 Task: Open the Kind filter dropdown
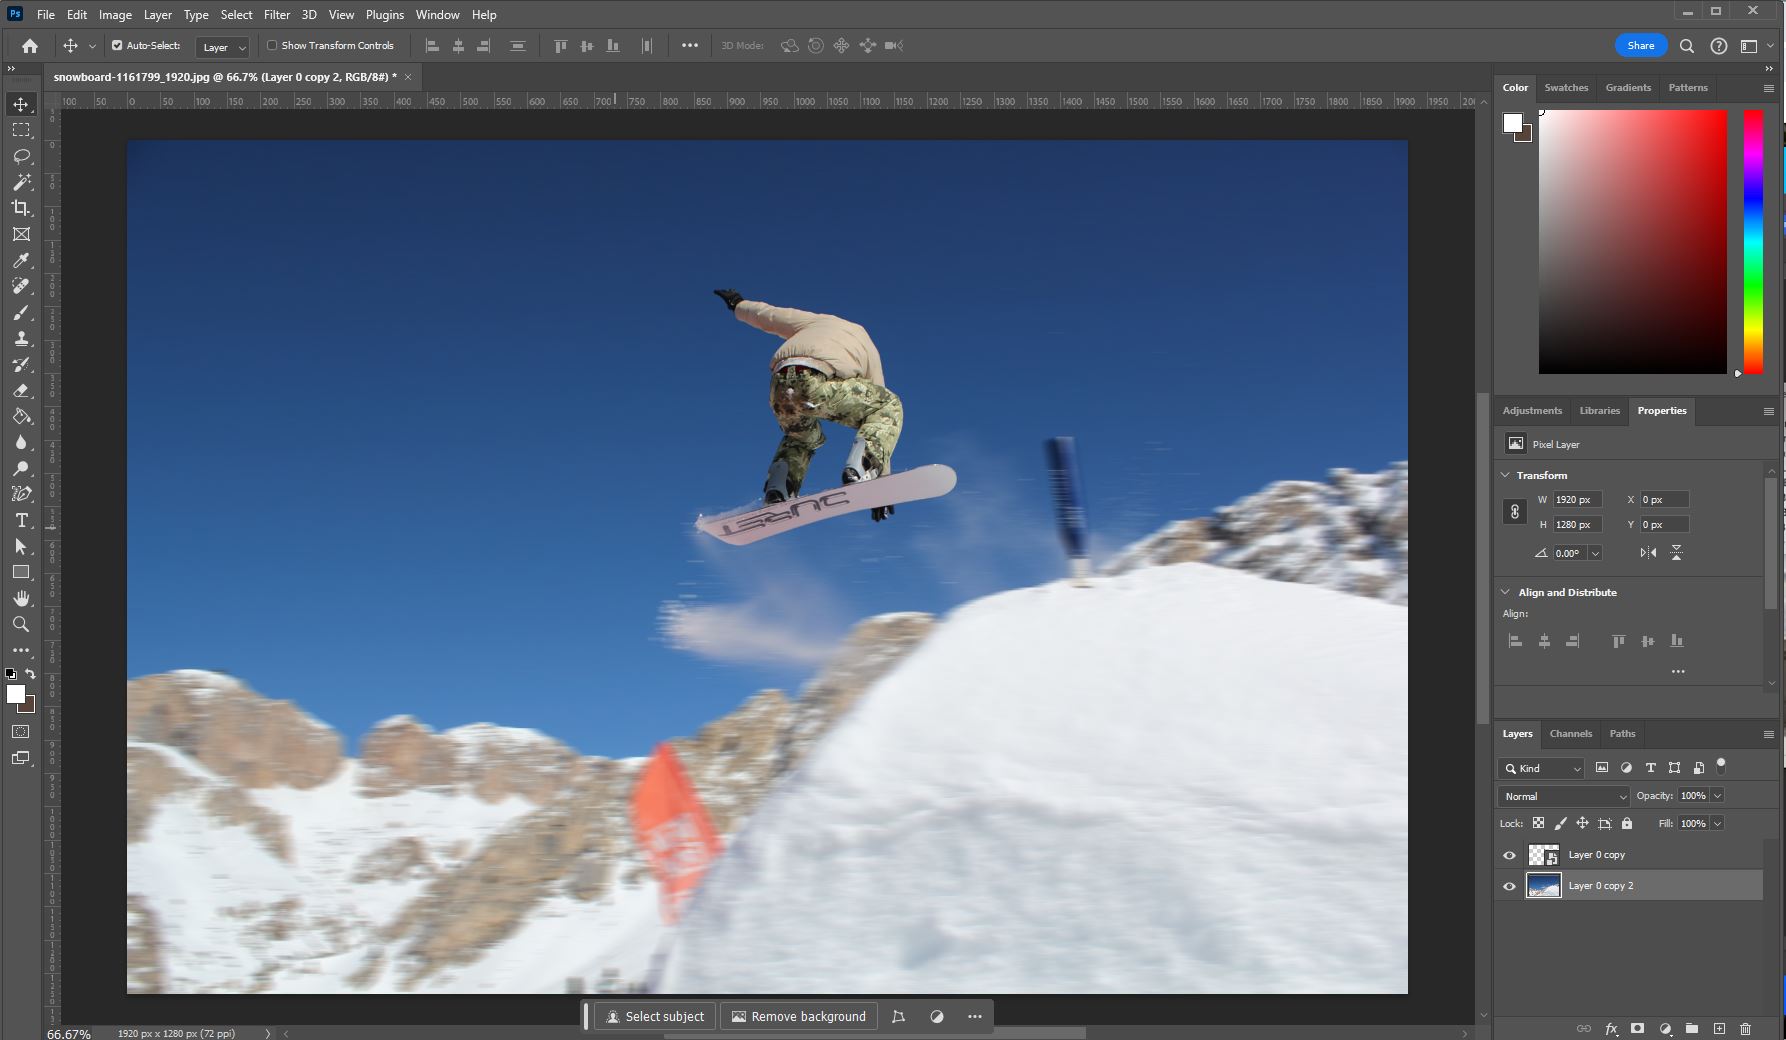point(1542,768)
